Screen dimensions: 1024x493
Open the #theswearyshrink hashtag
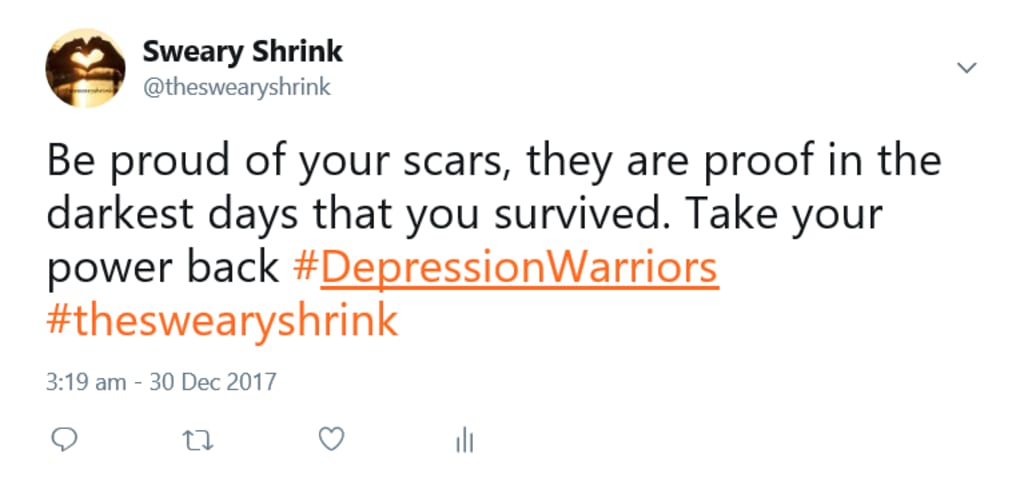coord(222,321)
